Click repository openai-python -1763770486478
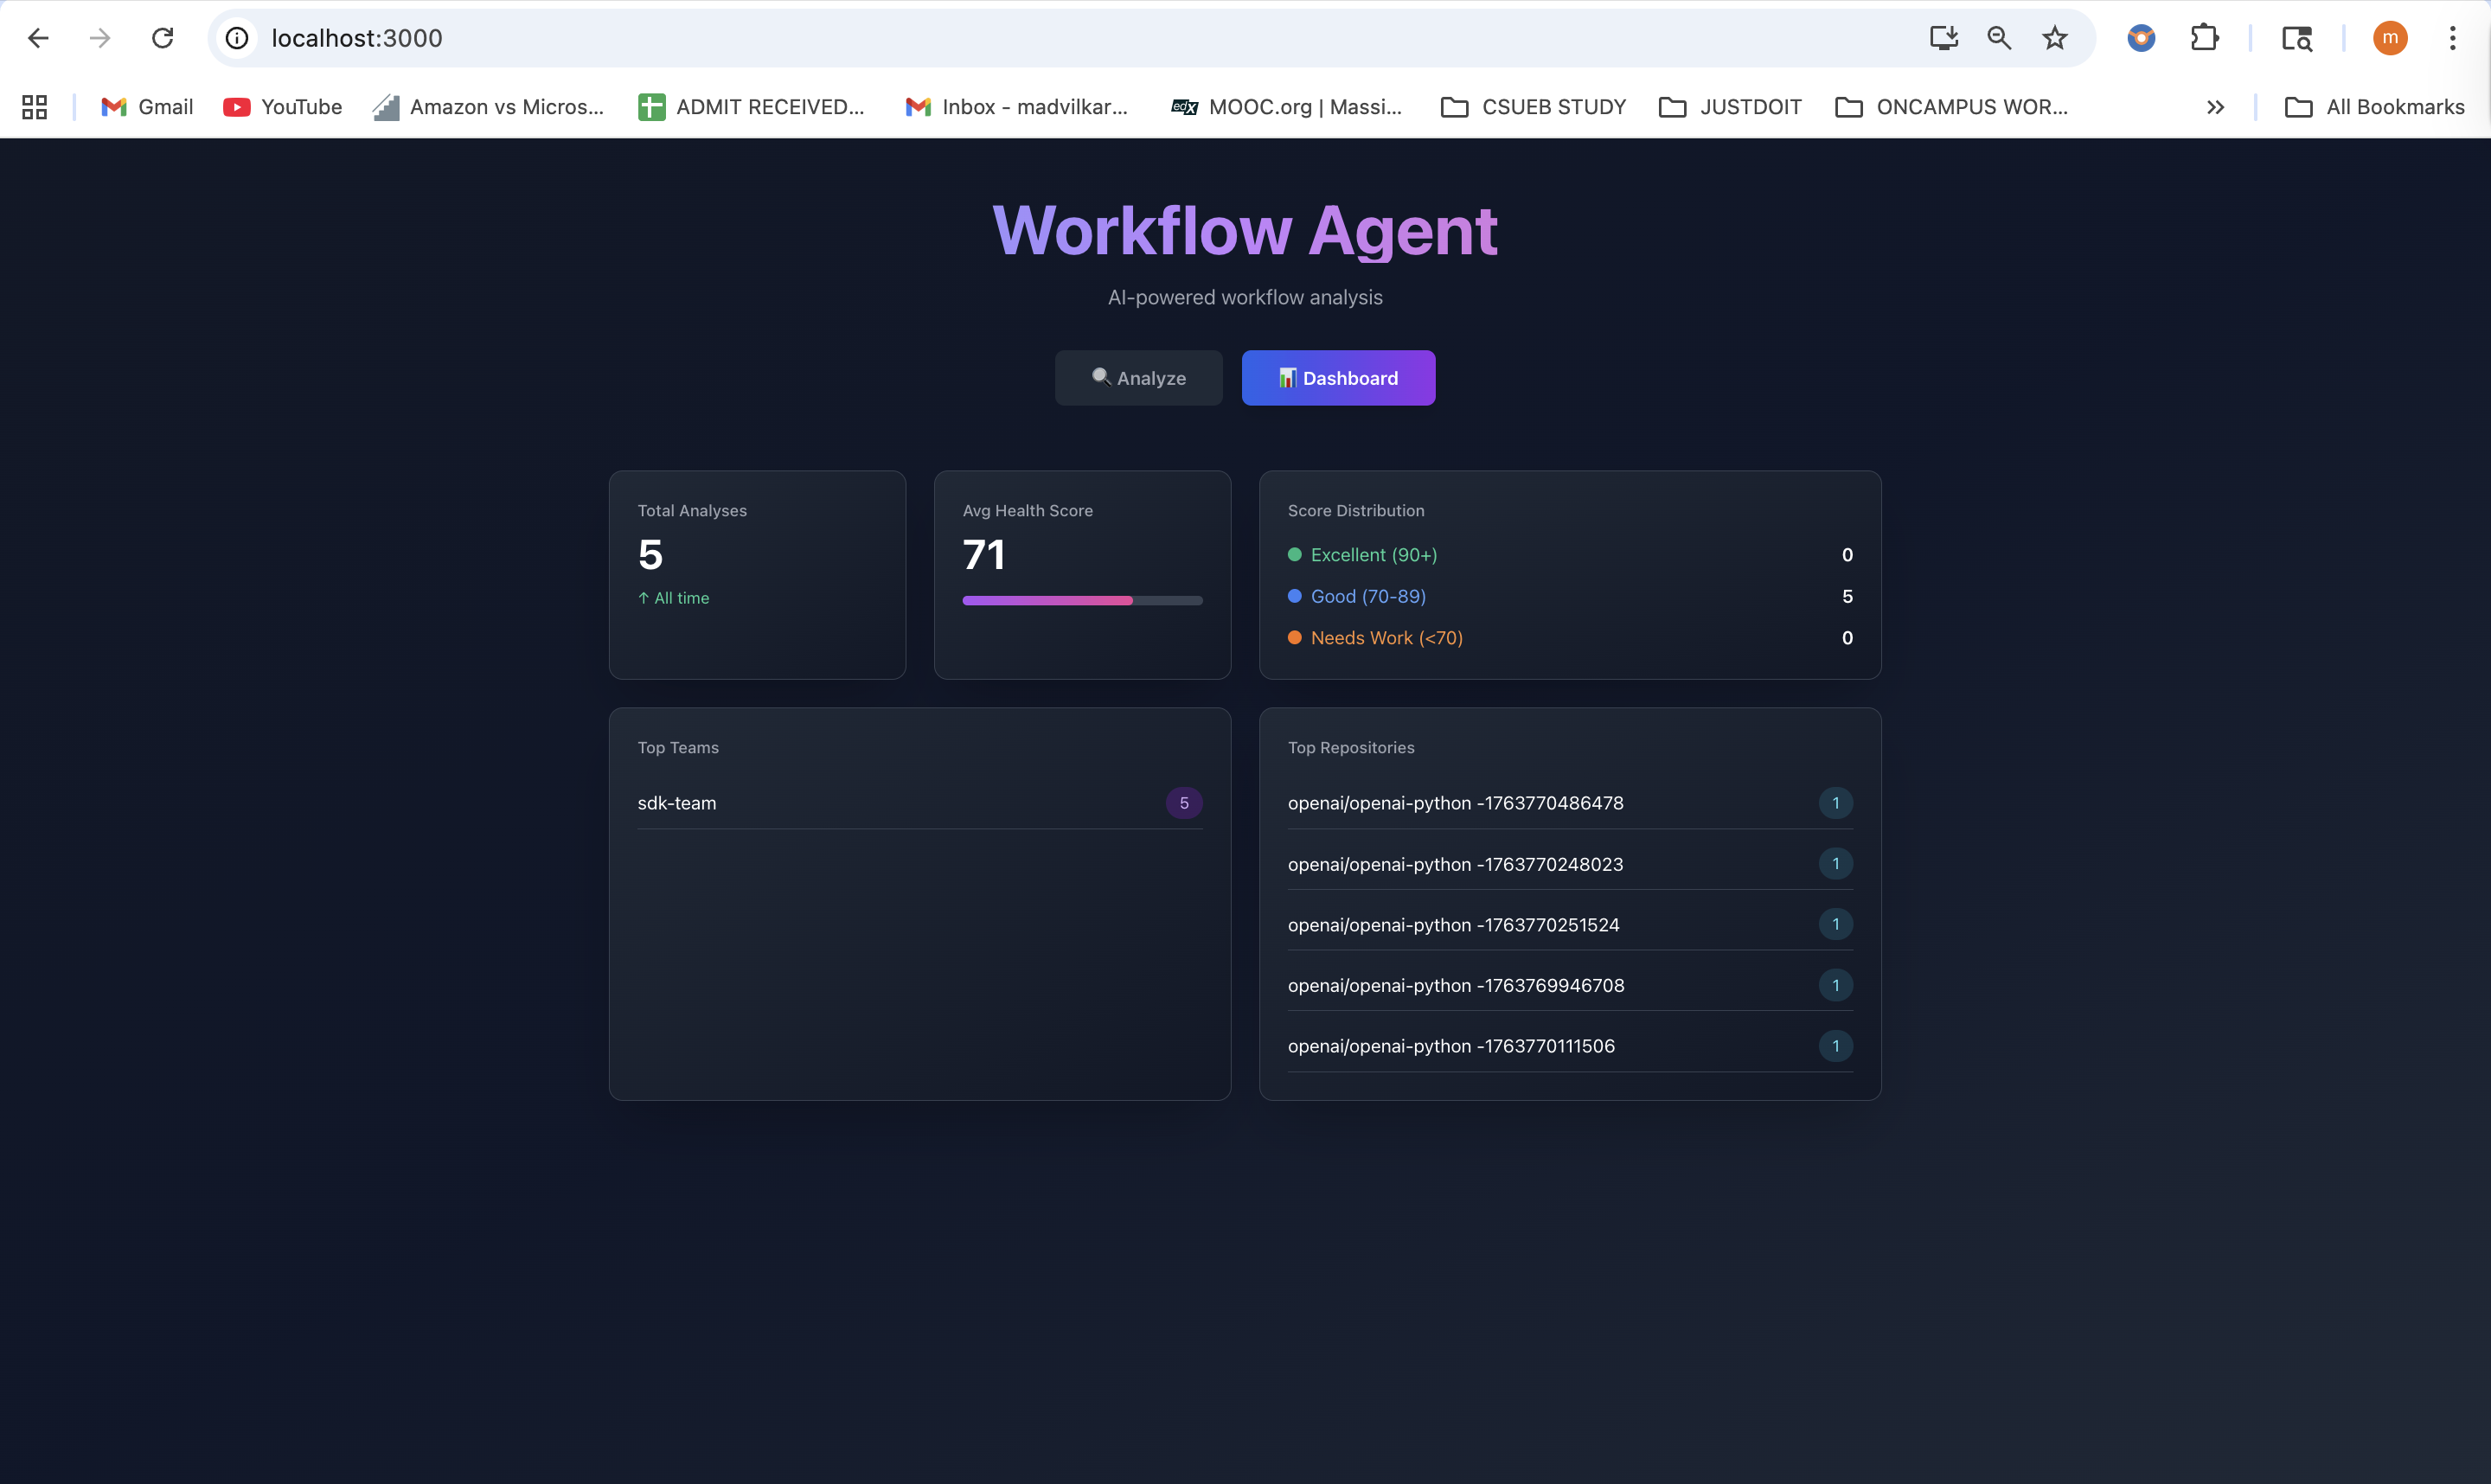This screenshot has height=1484, width=2491. pyautogui.click(x=1455, y=803)
